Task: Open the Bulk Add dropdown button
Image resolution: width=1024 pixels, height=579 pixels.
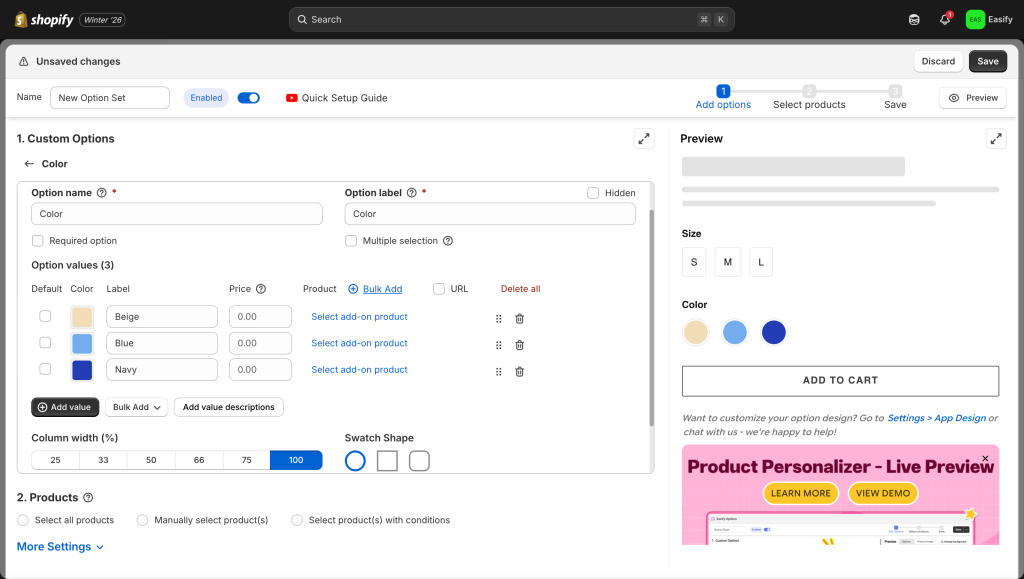Action: pos(136,407)
